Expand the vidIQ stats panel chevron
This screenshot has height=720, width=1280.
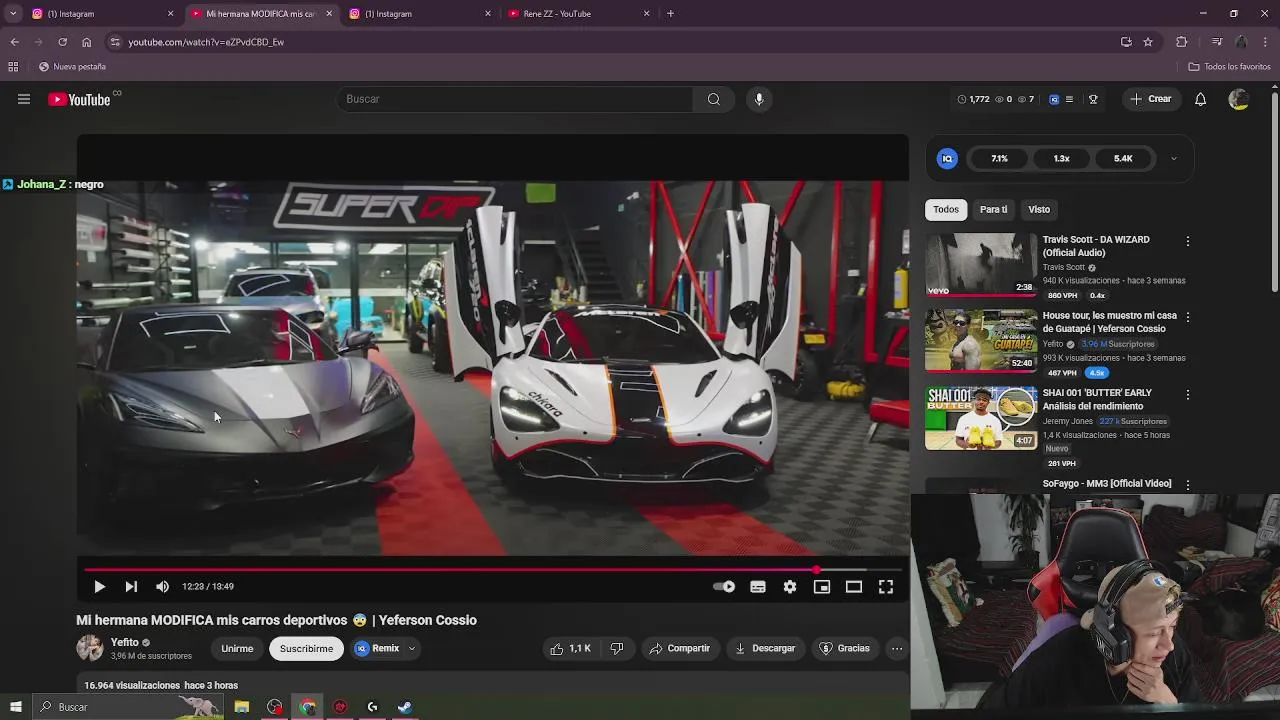pyautogui.click(x=1174, y=159)
